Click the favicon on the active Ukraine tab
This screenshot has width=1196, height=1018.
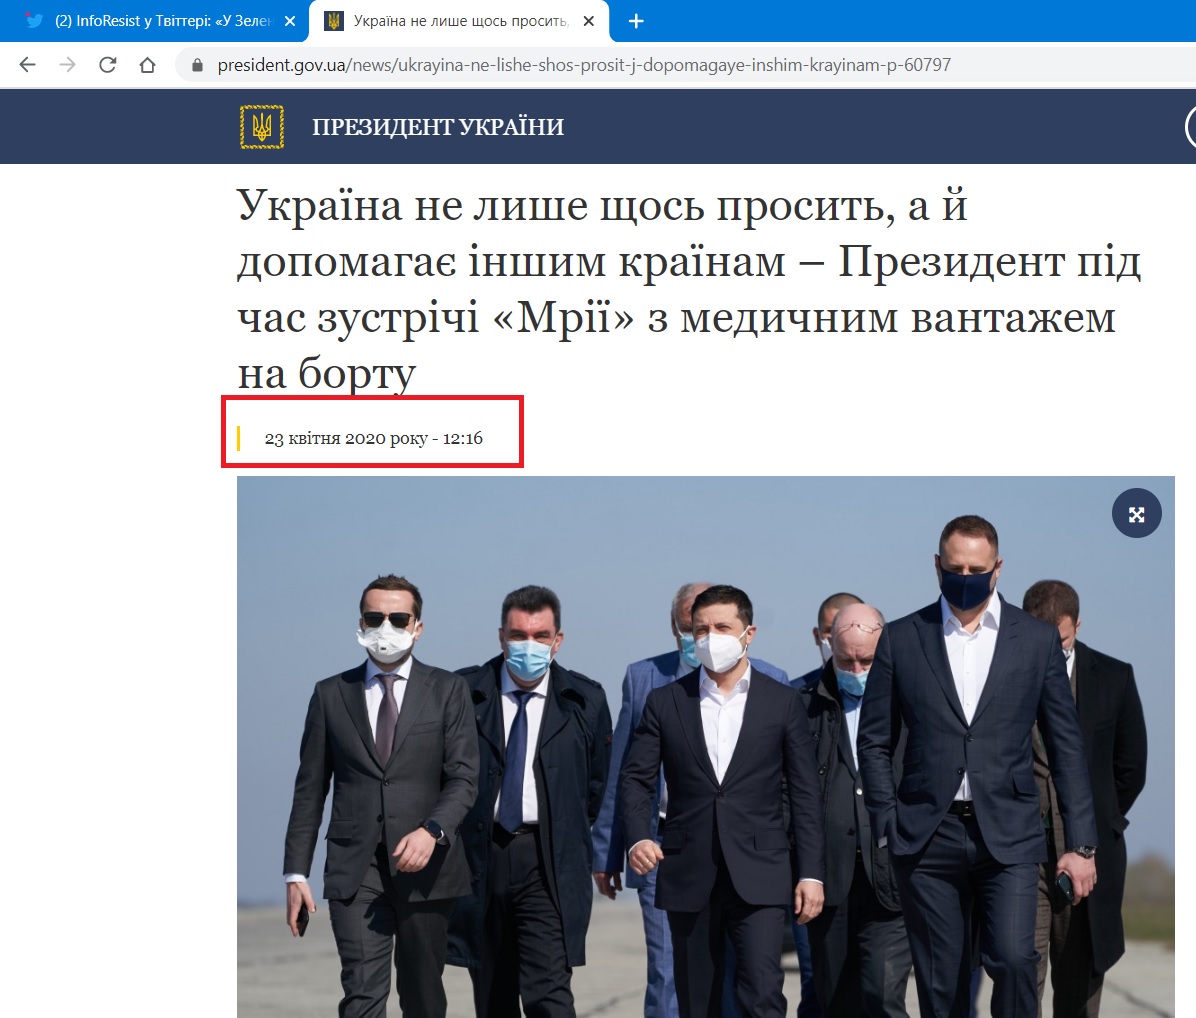333,20
